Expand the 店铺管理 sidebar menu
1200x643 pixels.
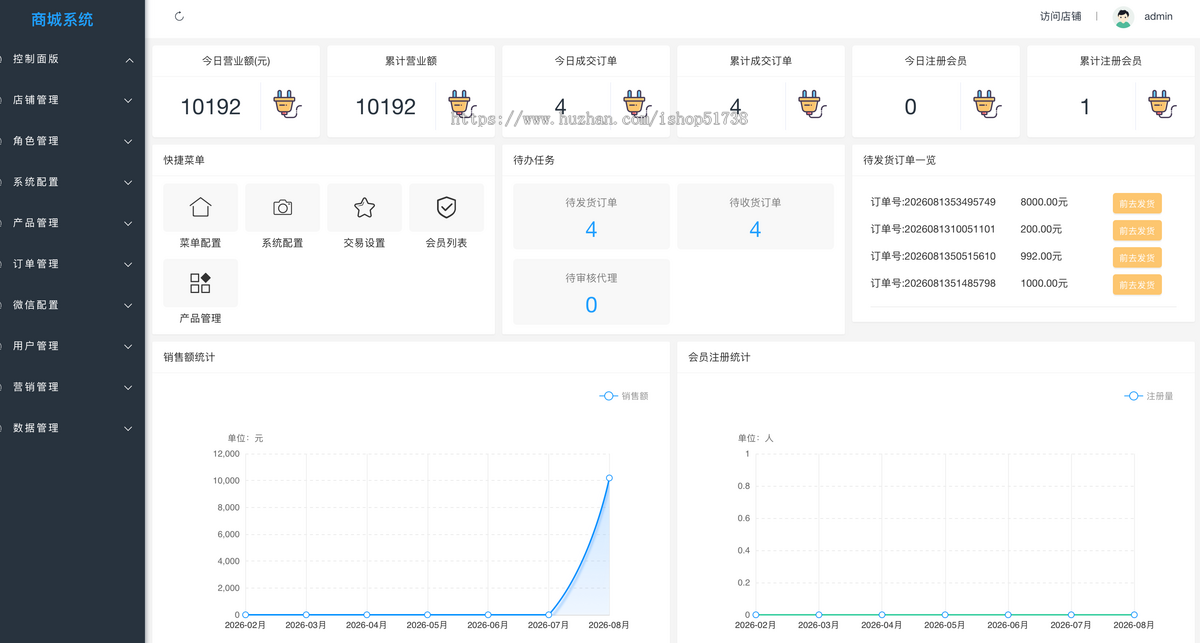tap(72, 100)
